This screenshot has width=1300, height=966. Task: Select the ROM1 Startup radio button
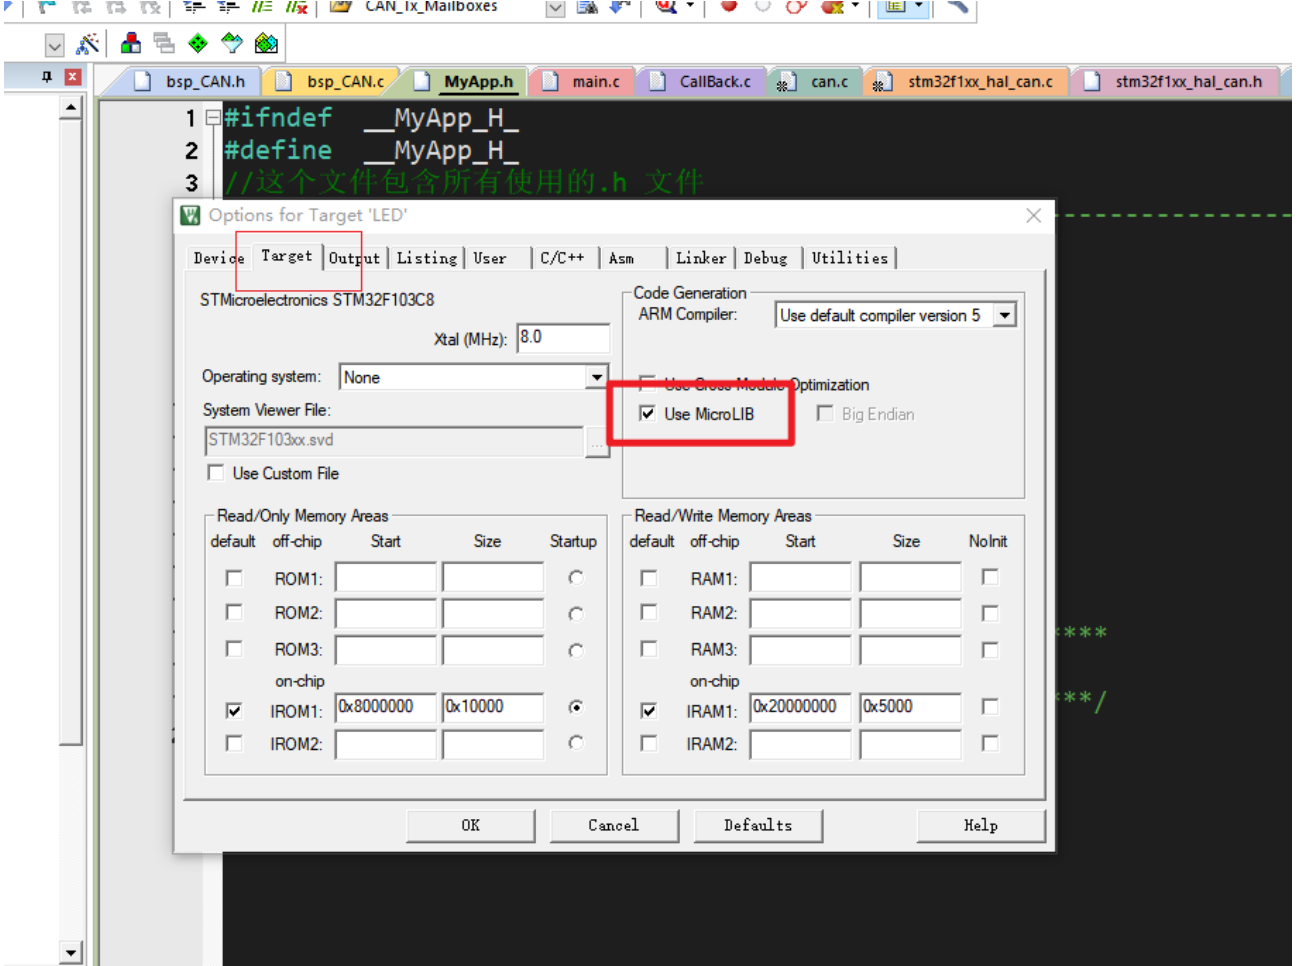point(576,578)
